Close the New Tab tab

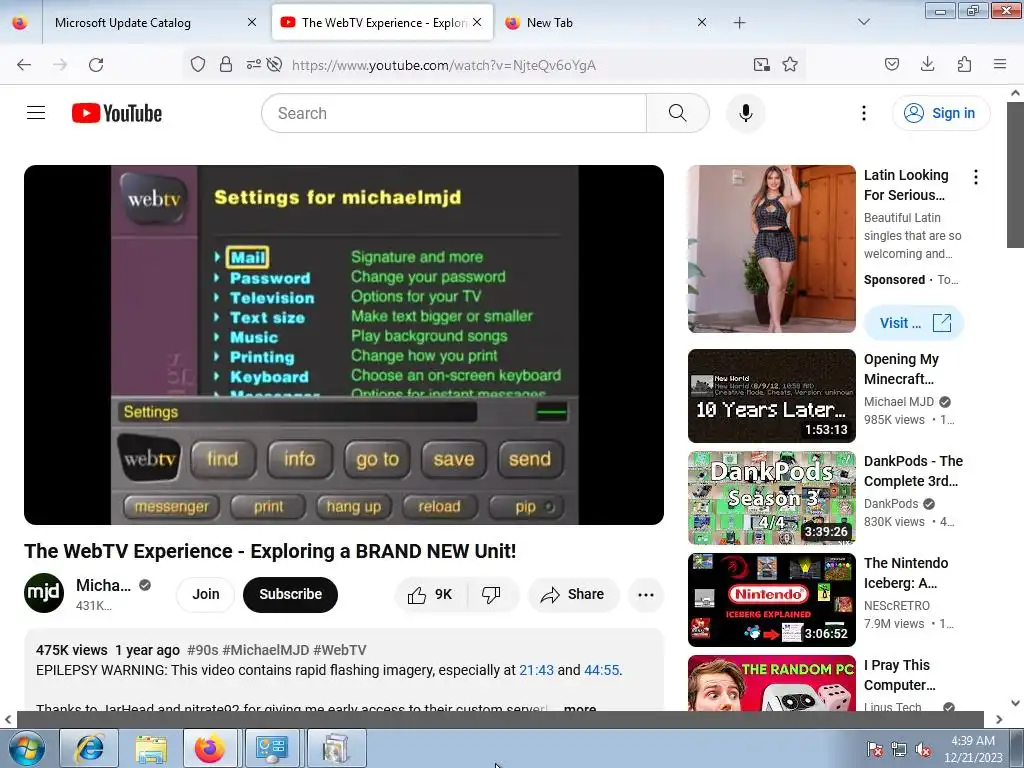(702, 22)
